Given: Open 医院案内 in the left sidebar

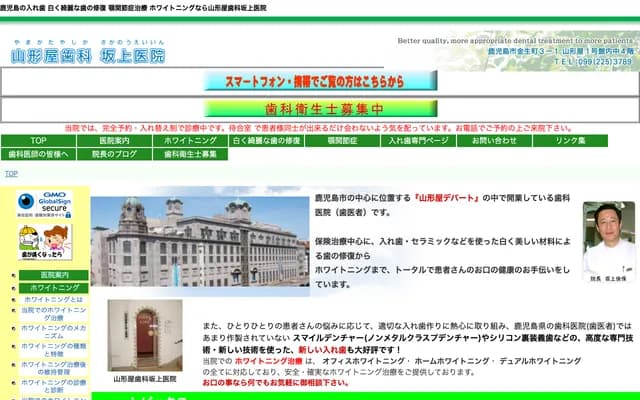Looking at the screenshot, I should pos(54,275).
